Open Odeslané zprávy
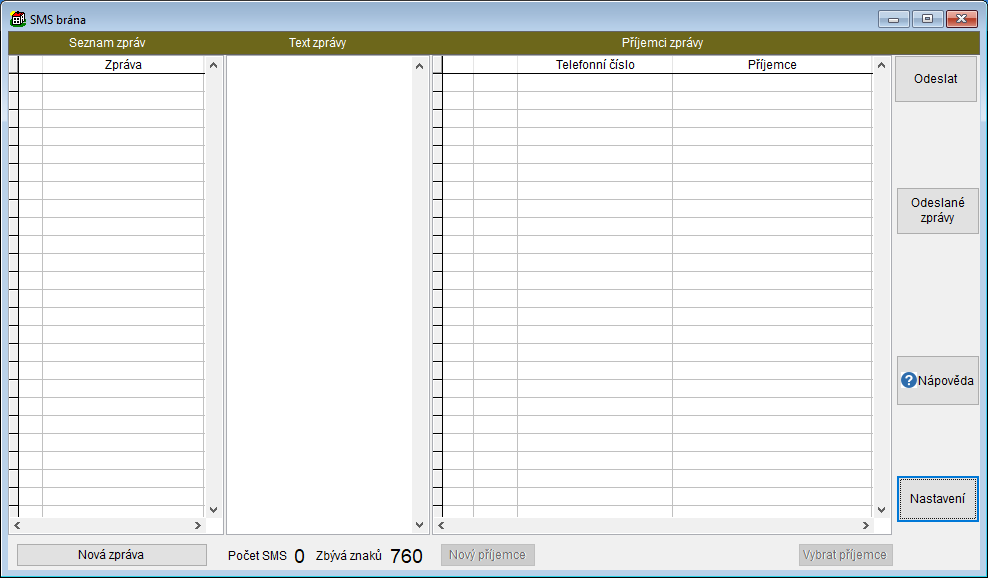This screenshot has width=988, height=578. [937, 210]
